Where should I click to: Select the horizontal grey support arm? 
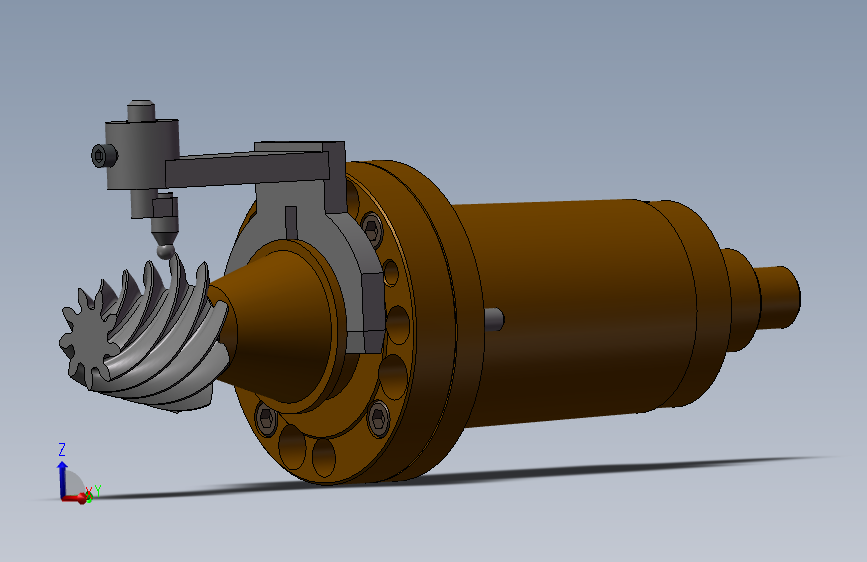[x=247, y=170]
